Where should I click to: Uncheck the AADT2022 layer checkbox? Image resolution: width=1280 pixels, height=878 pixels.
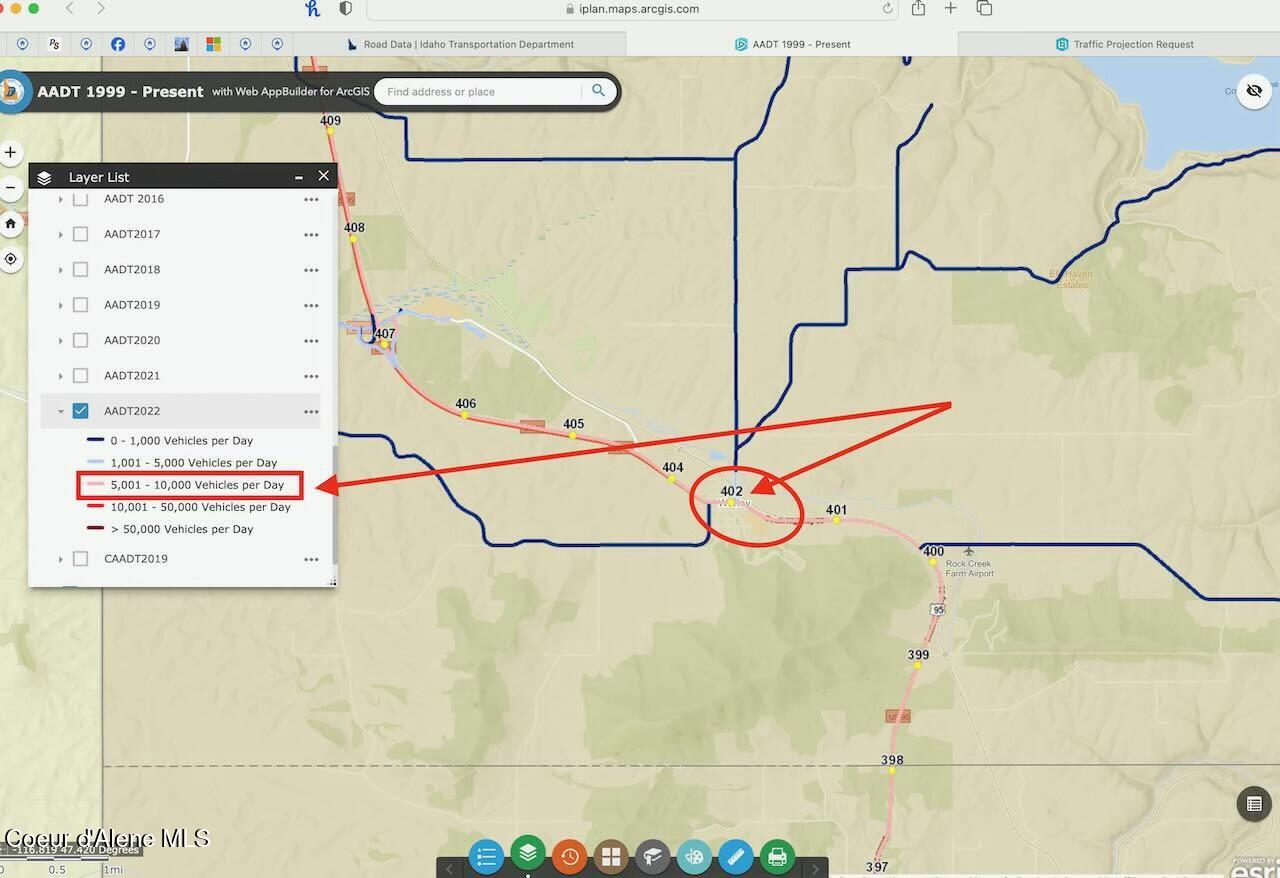click(81, 411)
